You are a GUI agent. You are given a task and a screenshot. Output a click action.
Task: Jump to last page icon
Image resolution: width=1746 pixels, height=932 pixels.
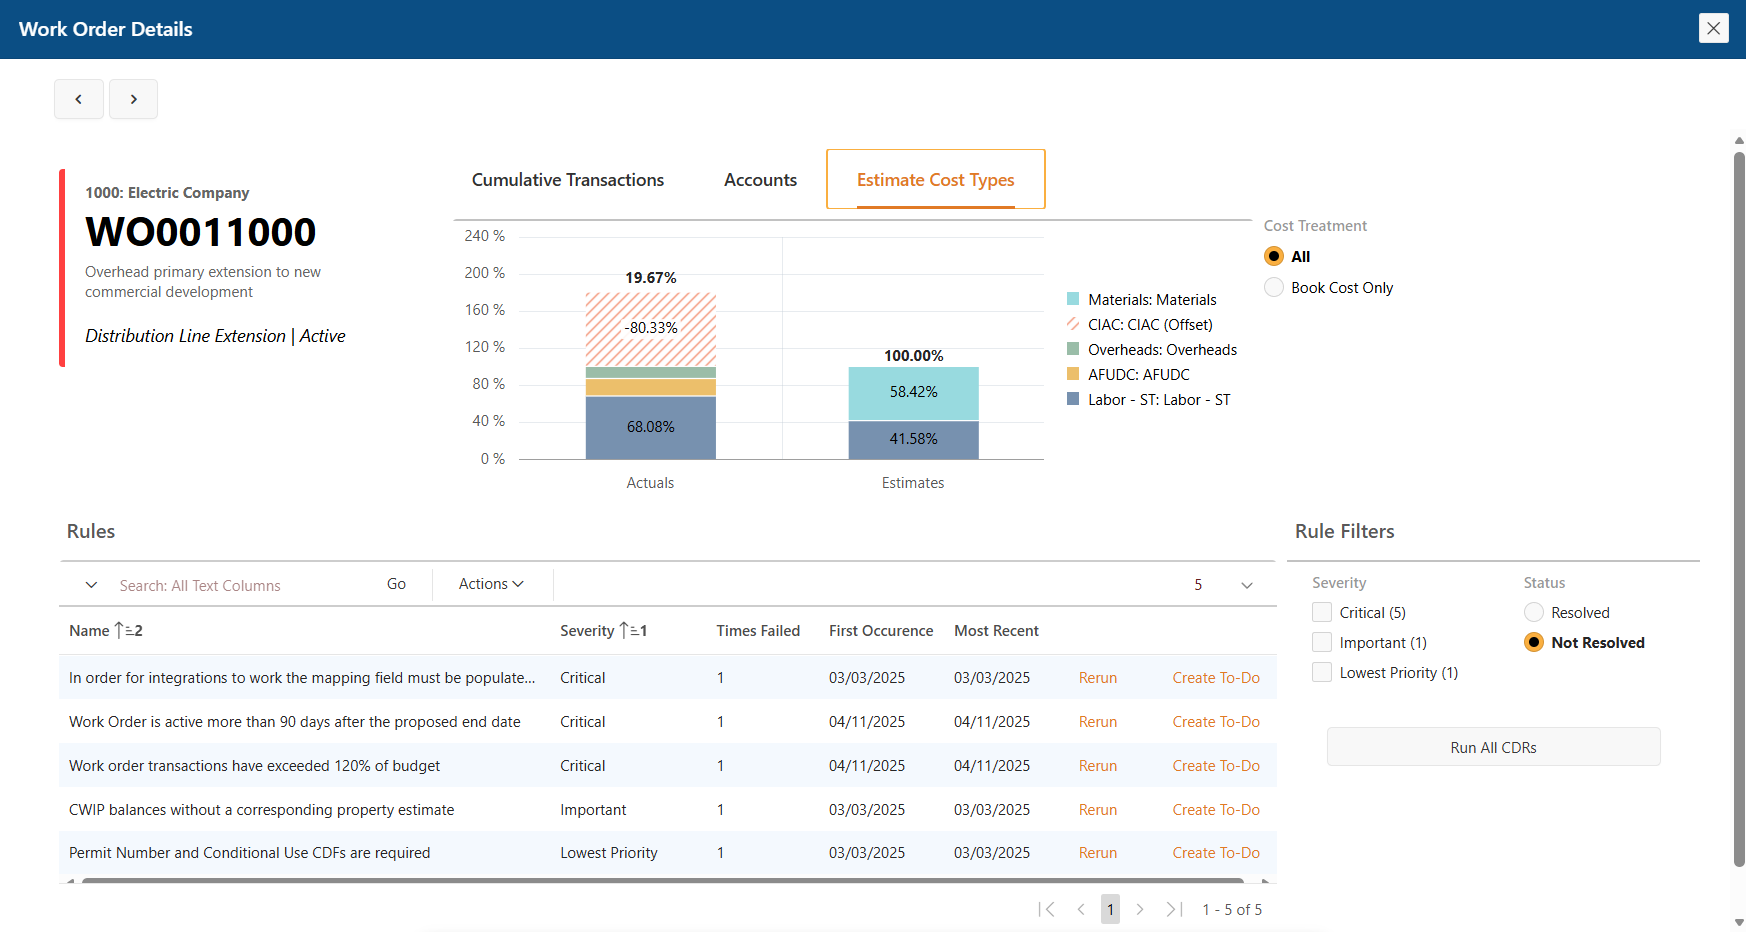tap(1174, 909)
